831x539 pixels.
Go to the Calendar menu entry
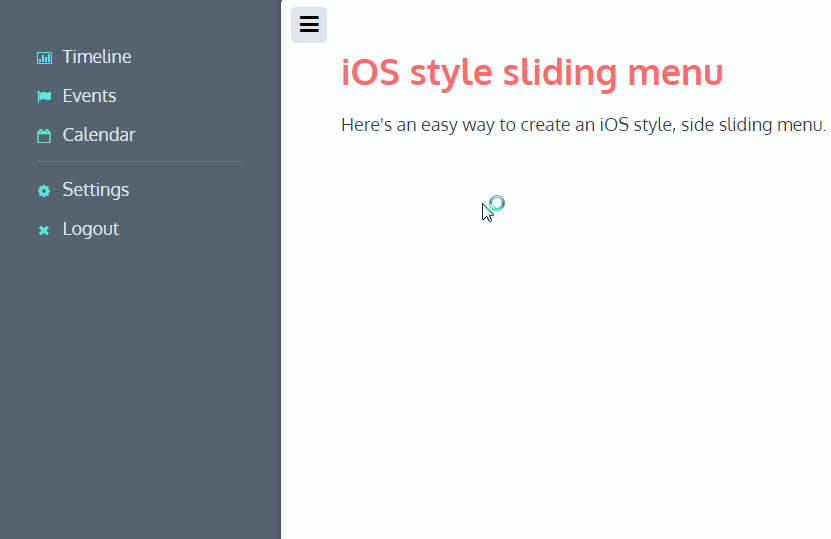(98, 135)
